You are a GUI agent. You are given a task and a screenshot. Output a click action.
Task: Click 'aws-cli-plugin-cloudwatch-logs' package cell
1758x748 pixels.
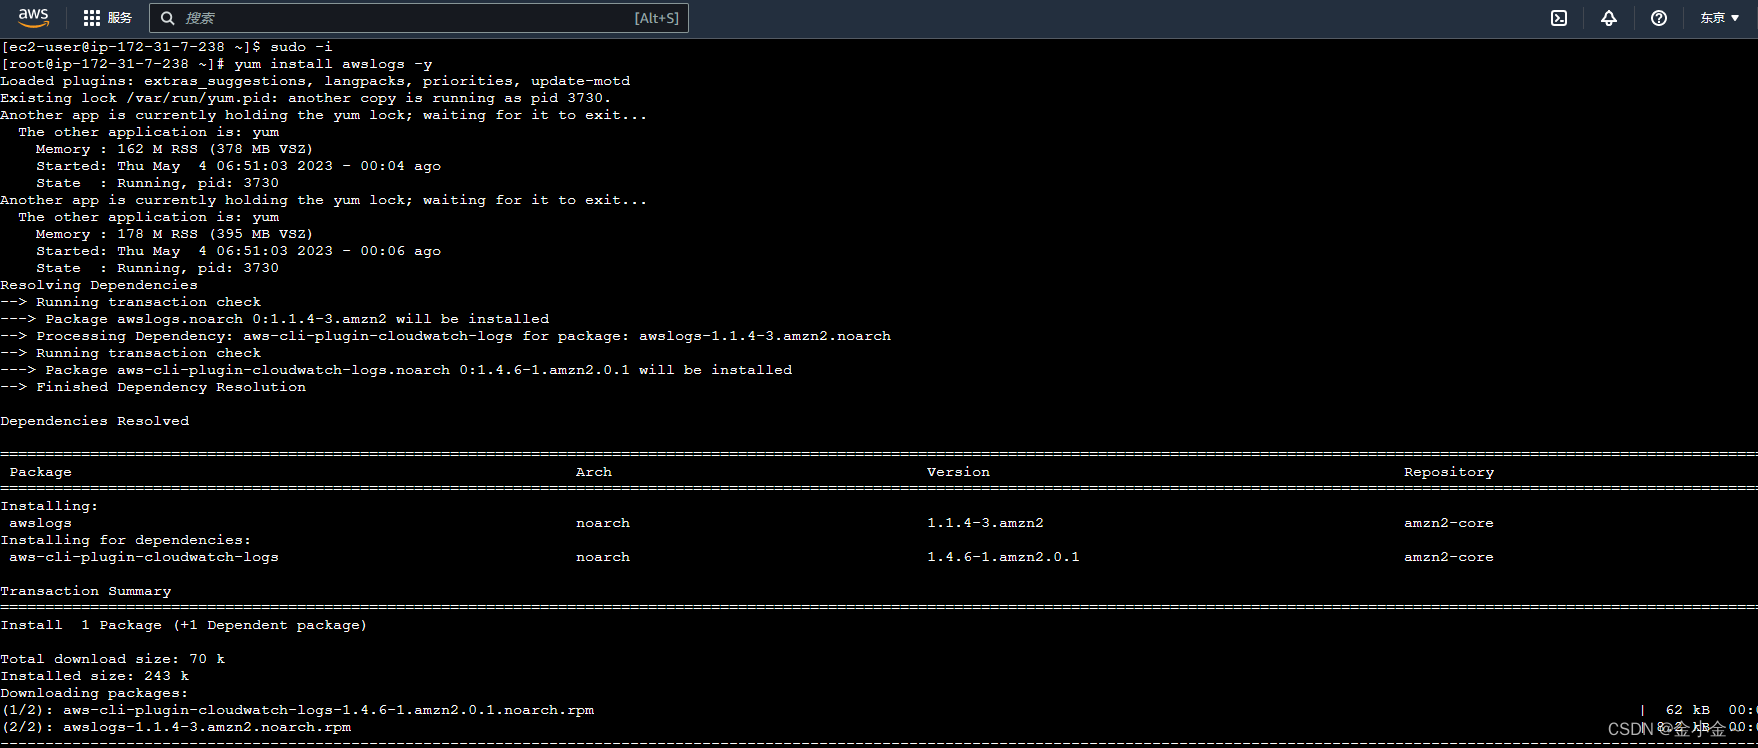pyautogui.click(x=144, y=557)
